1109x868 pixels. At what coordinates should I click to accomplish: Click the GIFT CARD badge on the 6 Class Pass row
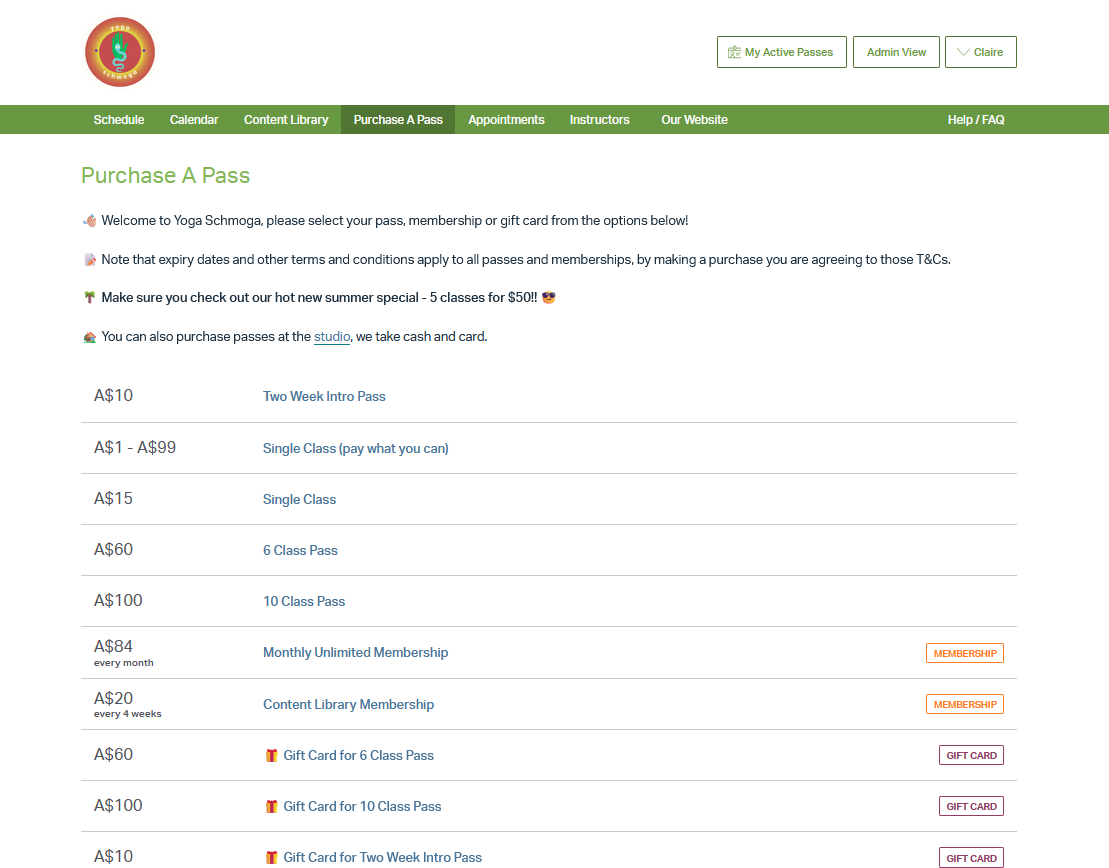(x=970, y=755)
